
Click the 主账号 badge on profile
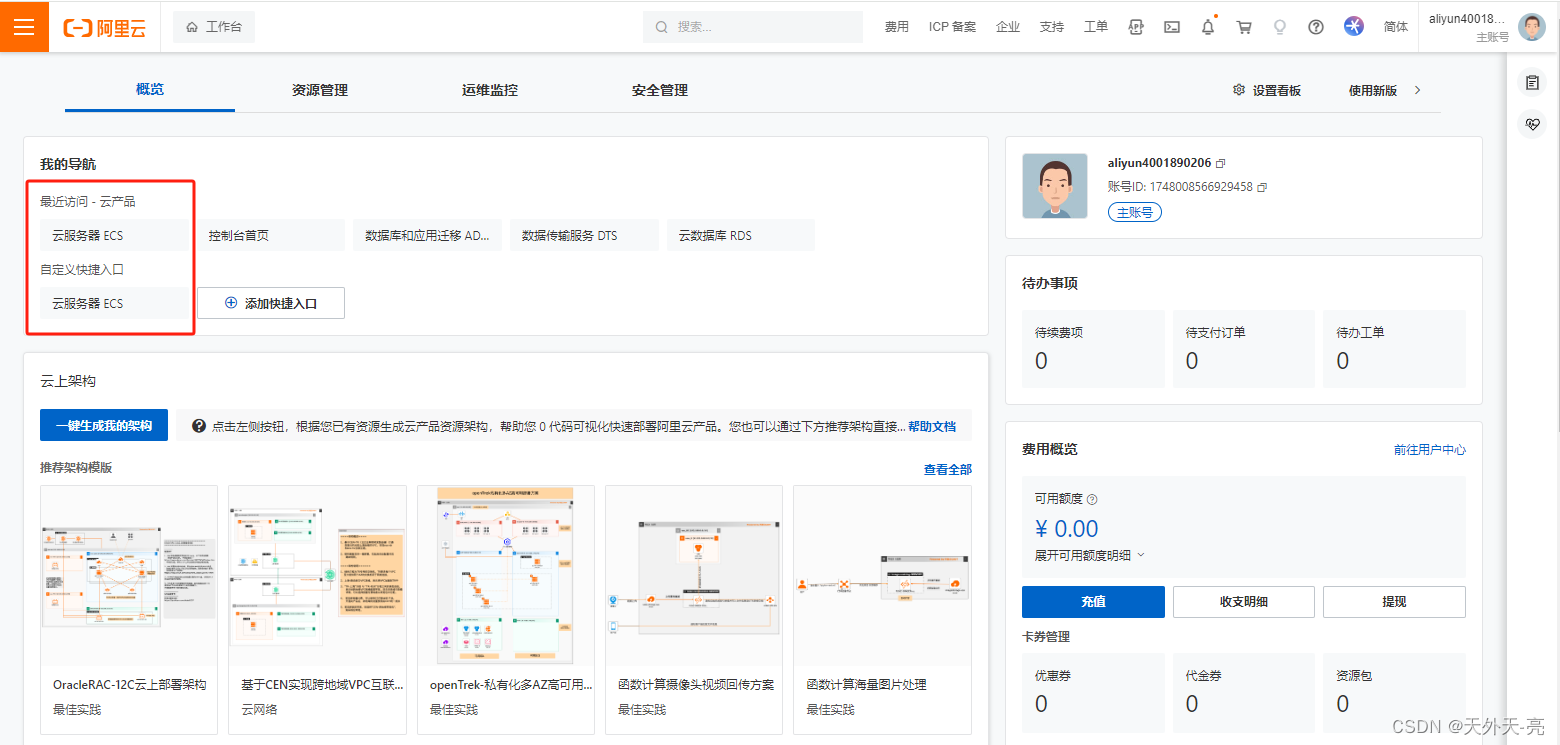coord(1135,212)
